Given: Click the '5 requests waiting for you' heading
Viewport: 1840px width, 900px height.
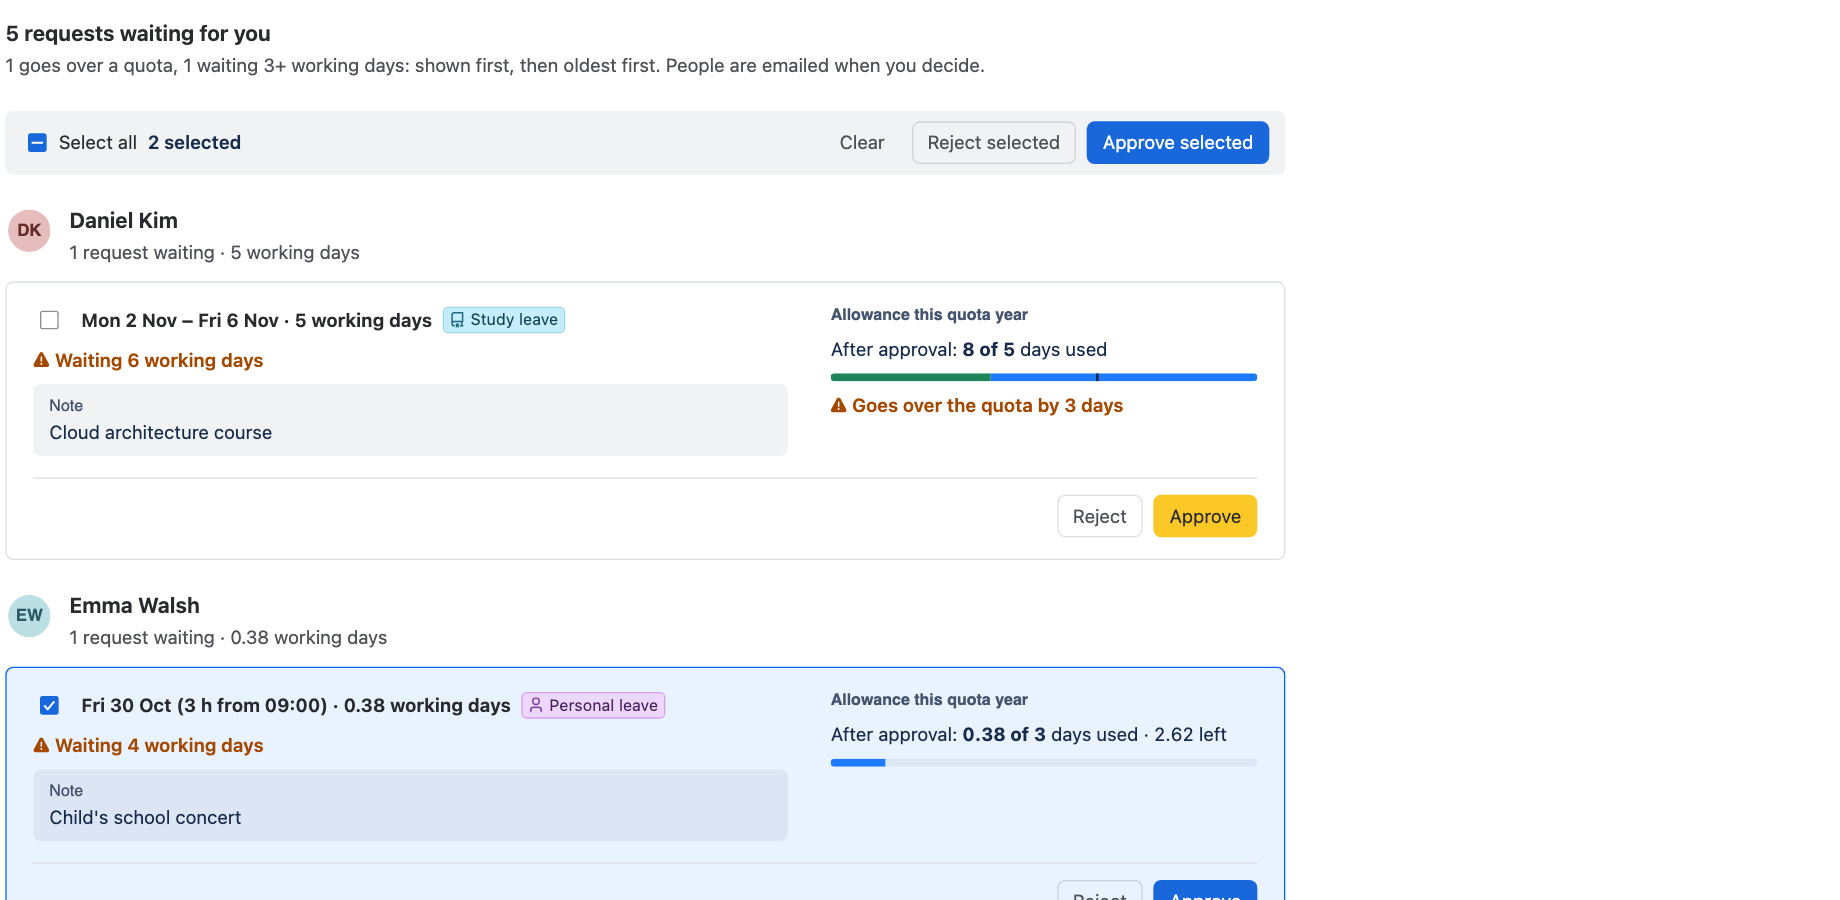Looking at the screenshot, I should click(x=138, y=34).
